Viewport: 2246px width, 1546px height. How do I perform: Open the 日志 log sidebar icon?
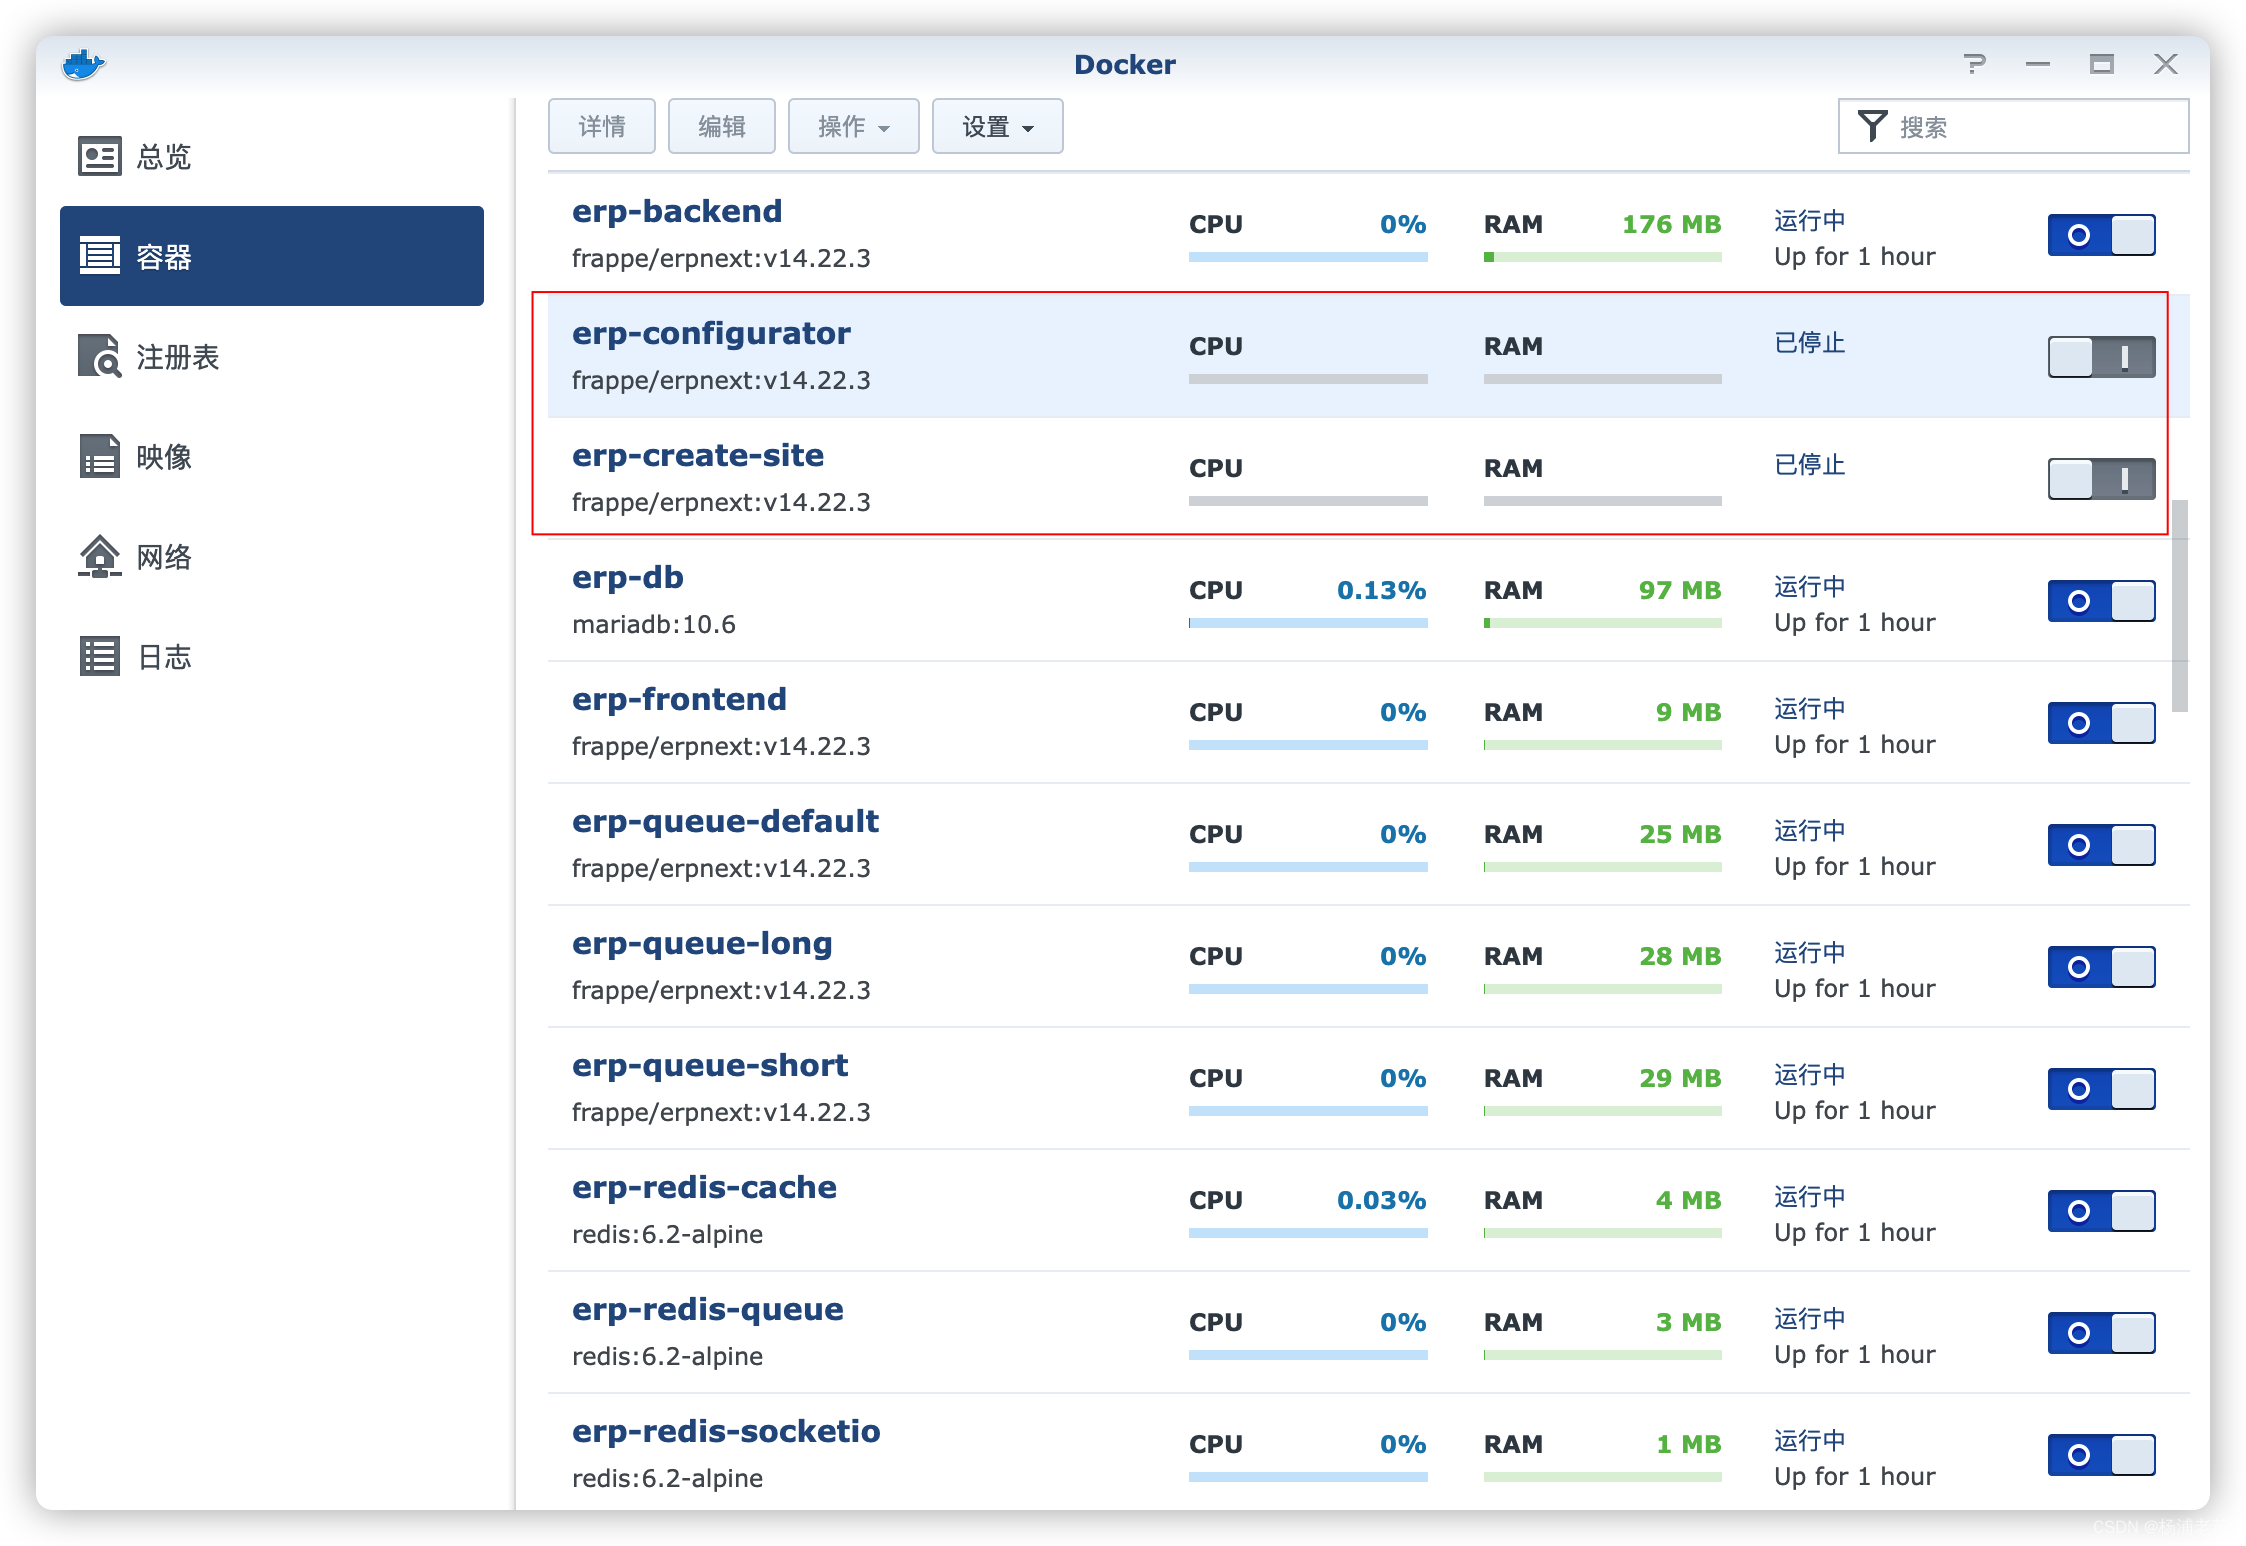coord(100,657)
